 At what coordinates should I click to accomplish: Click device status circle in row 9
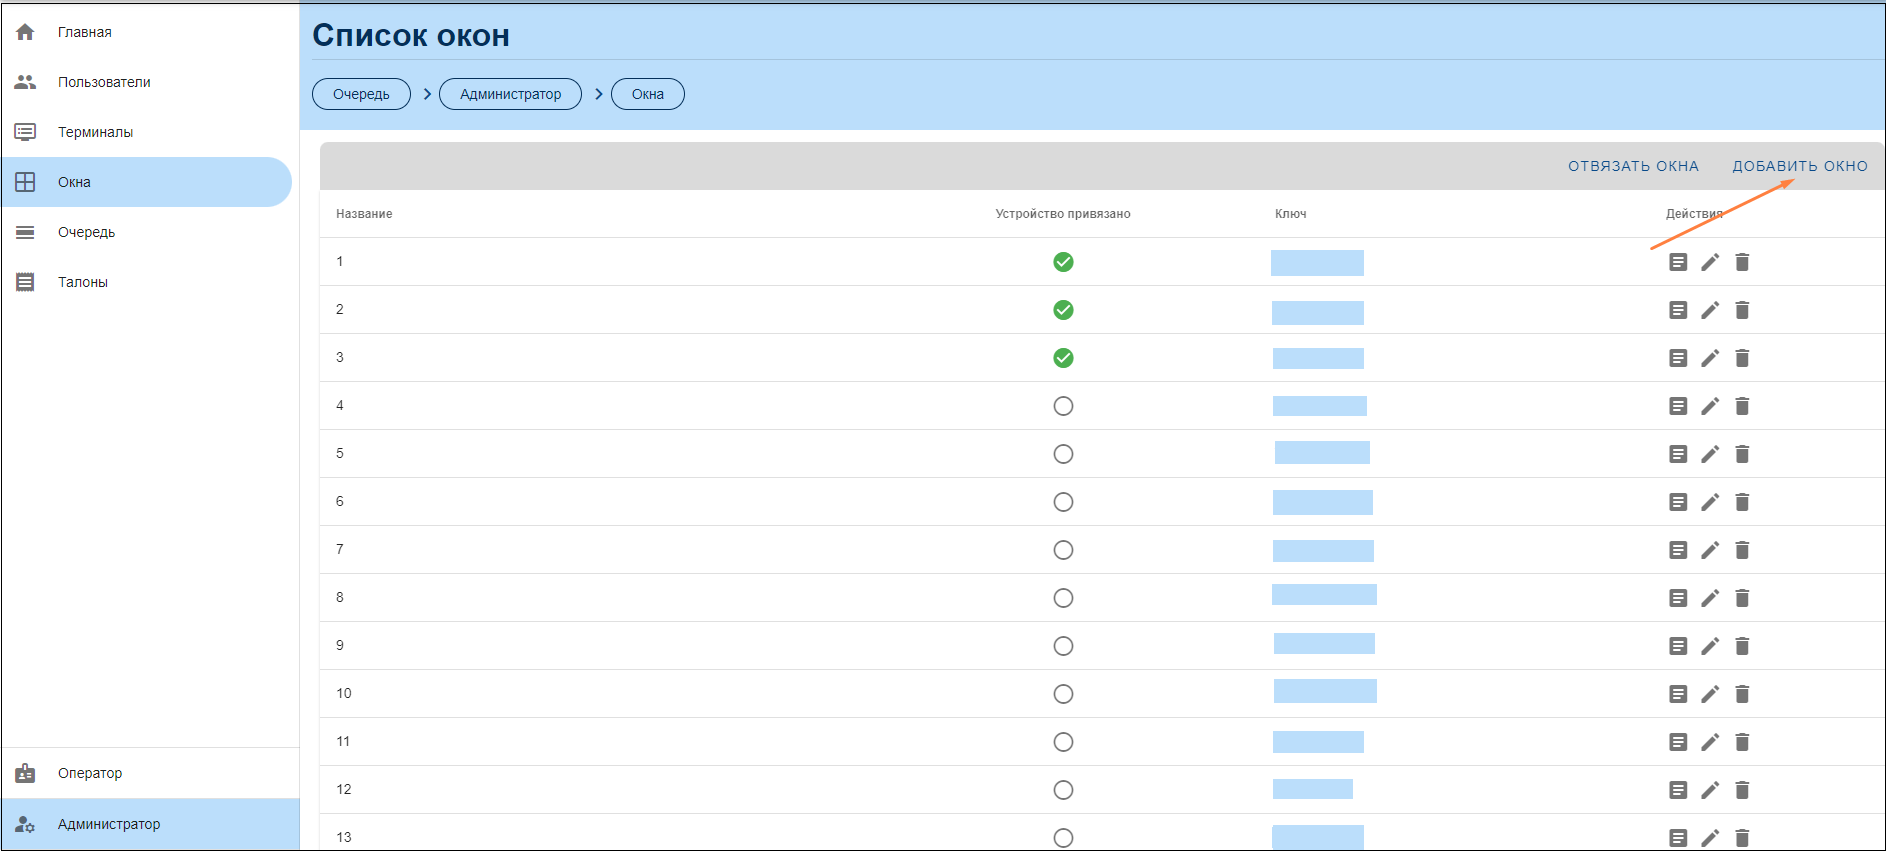(1063, 646)
